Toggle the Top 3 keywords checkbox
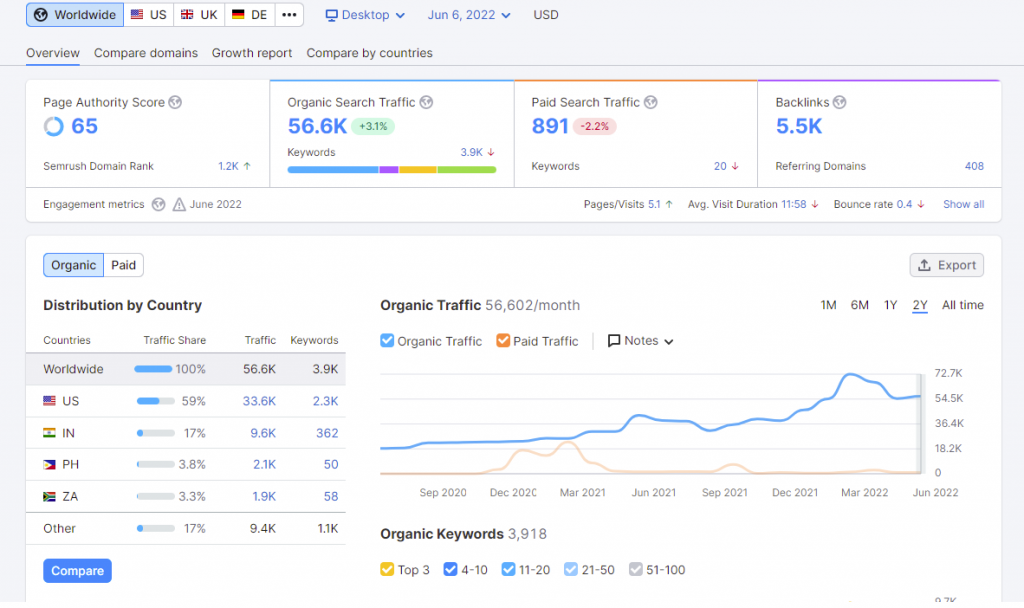Viewport: 1024px width, 608px height. coord(387,569)
